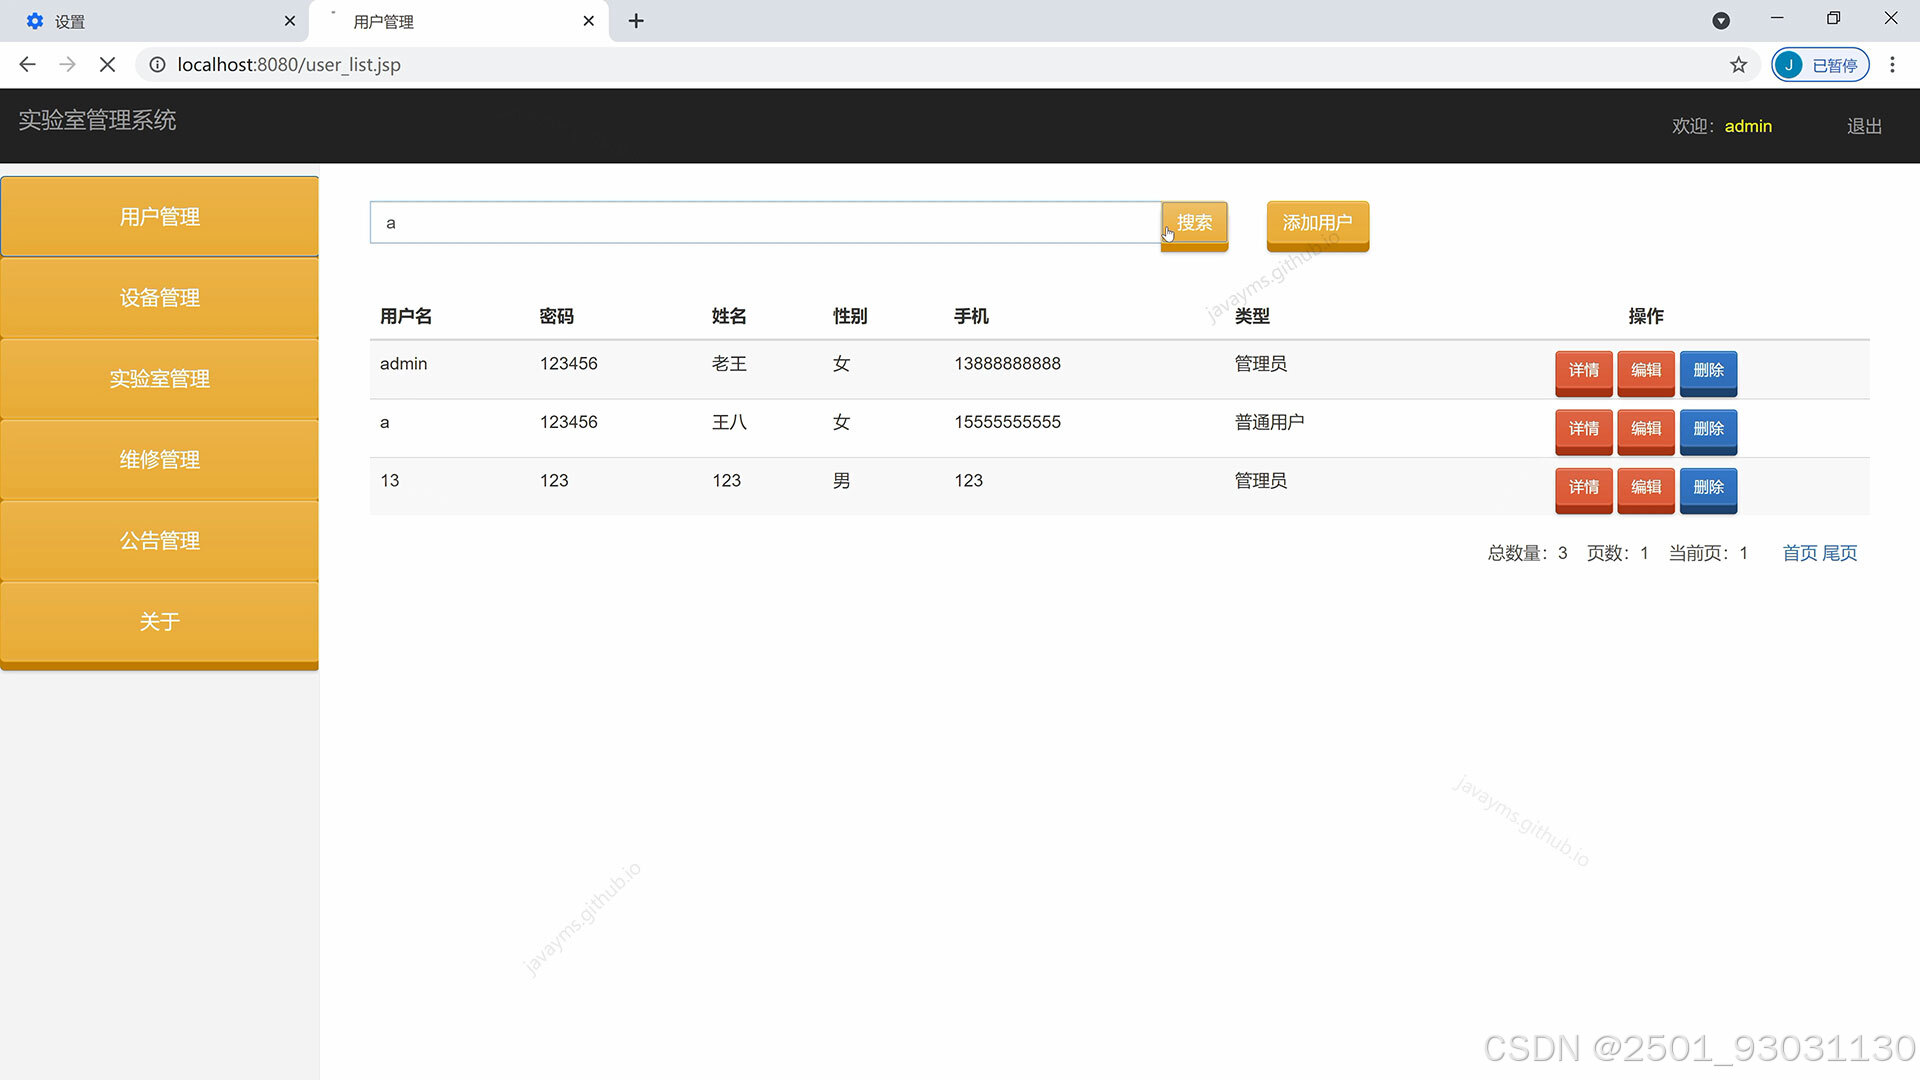Focus the user search input field

[765, 223]
